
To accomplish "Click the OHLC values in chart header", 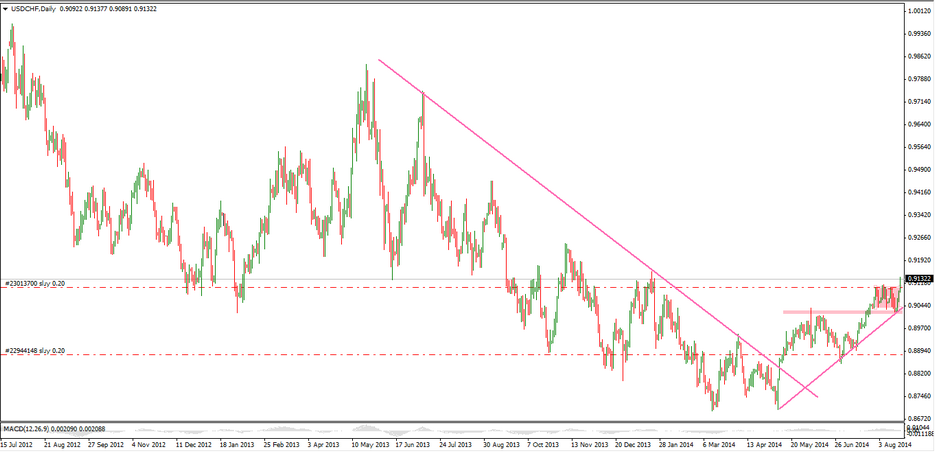I will pos(113,8).
